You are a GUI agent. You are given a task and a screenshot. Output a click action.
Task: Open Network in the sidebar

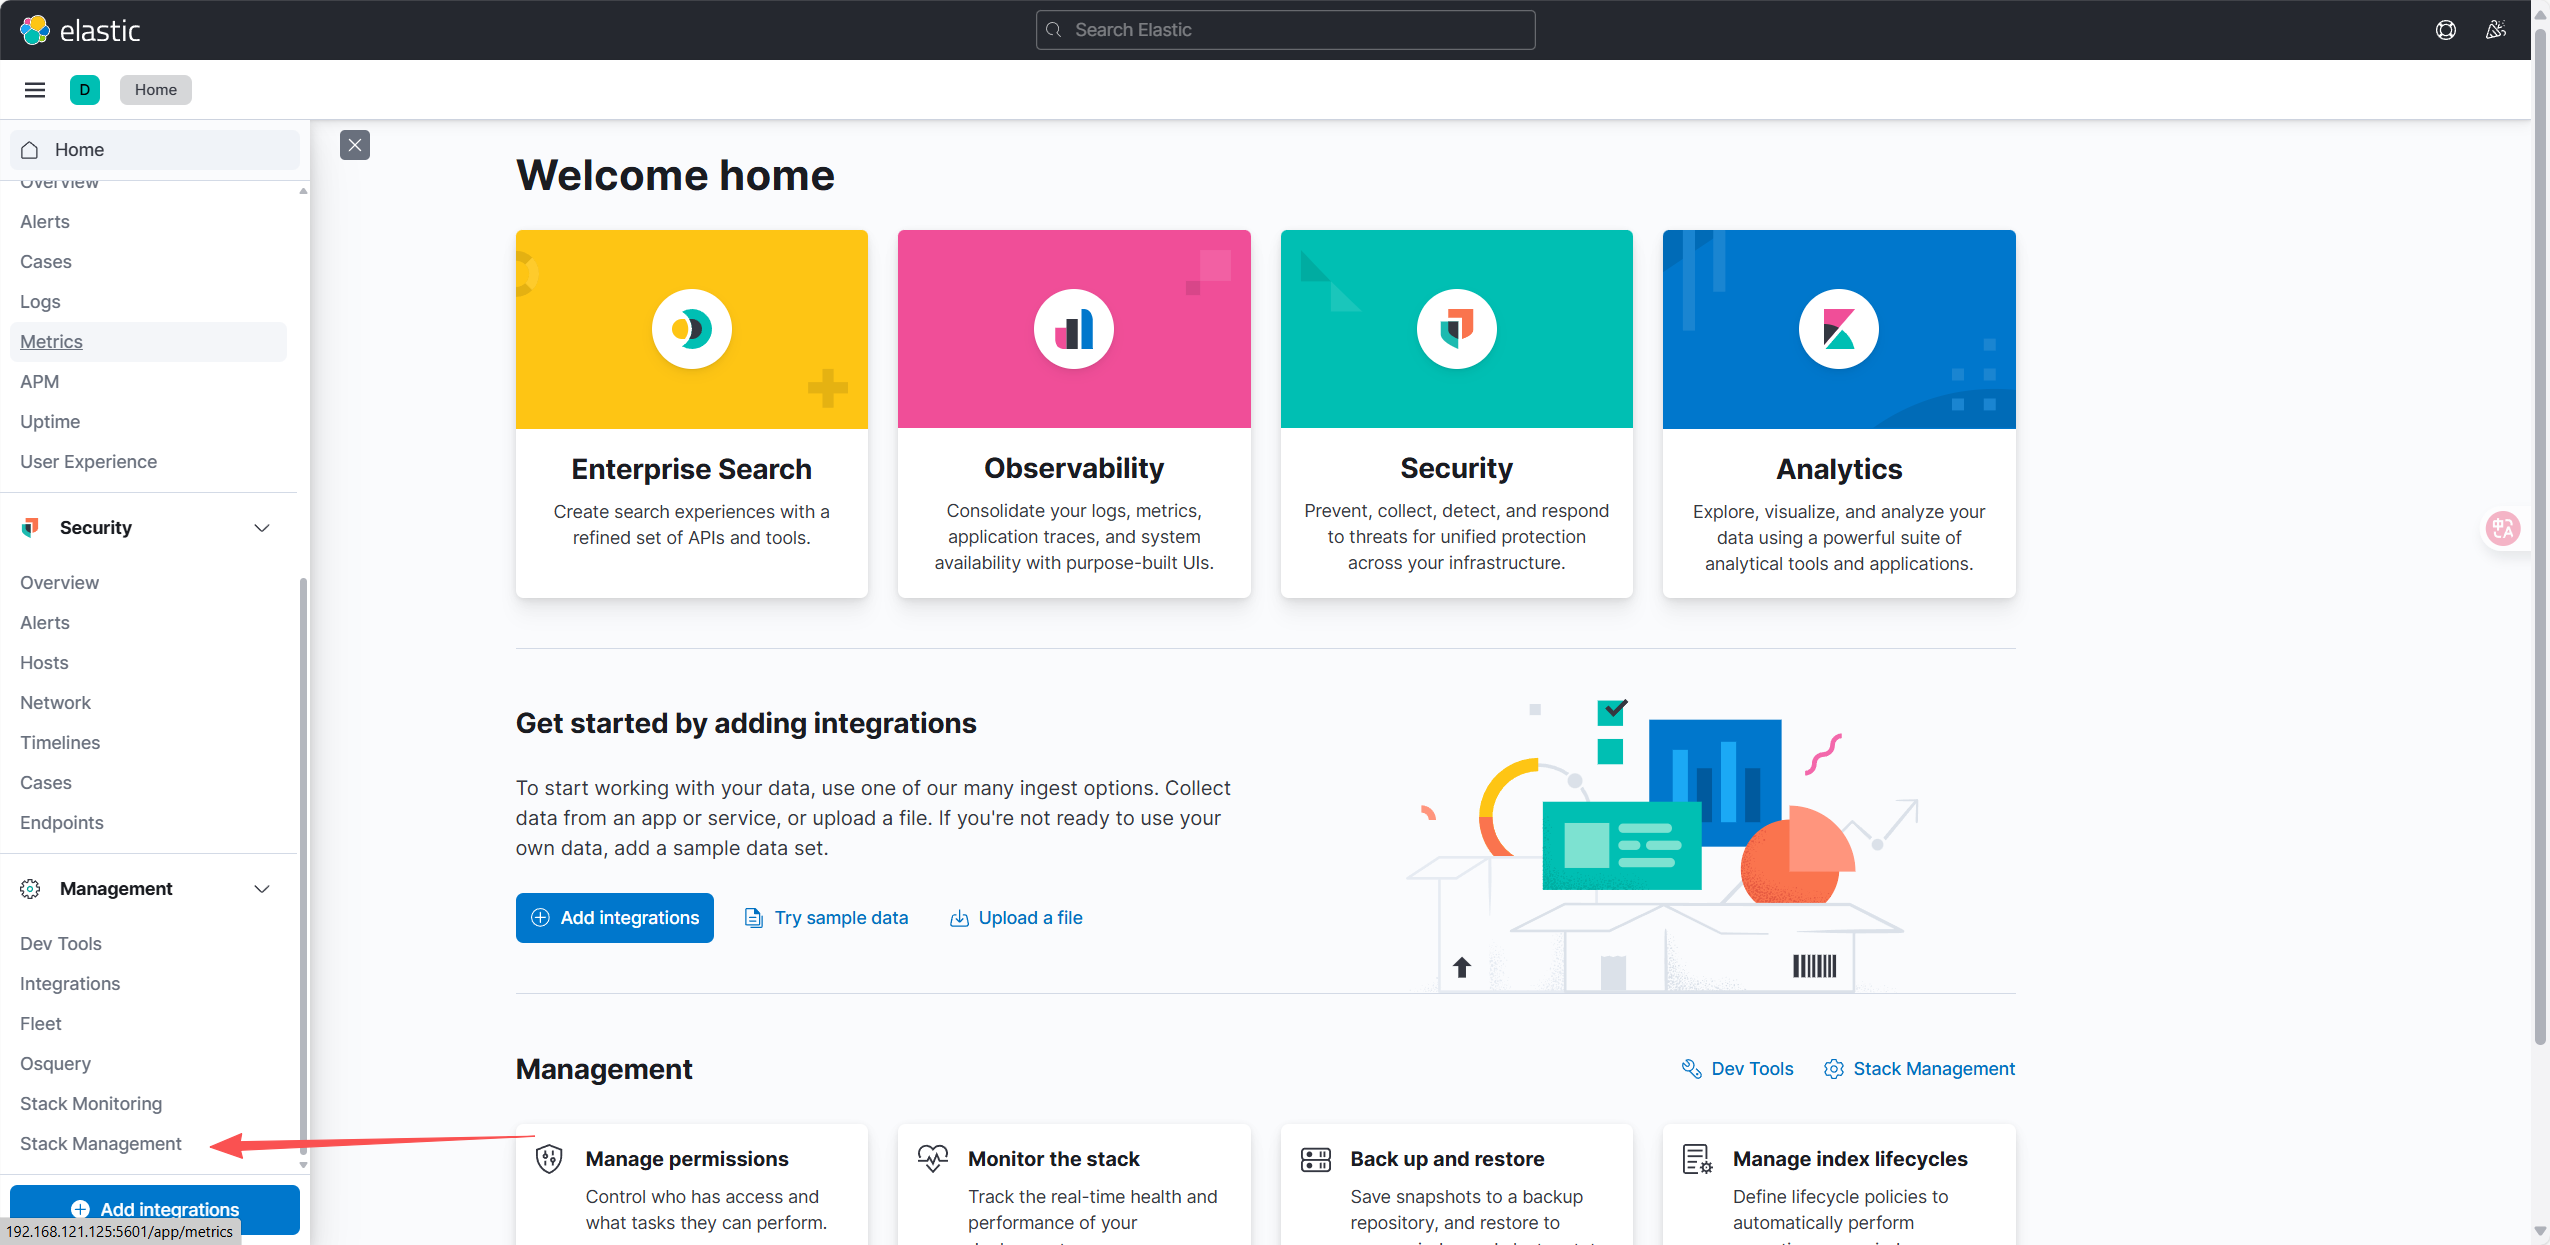click(55, 703)
